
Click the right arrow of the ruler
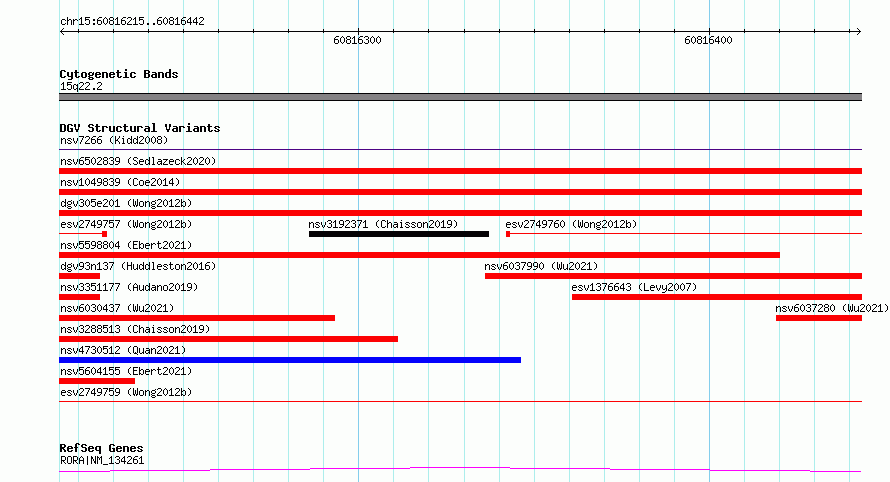click(x=858, y=31)
